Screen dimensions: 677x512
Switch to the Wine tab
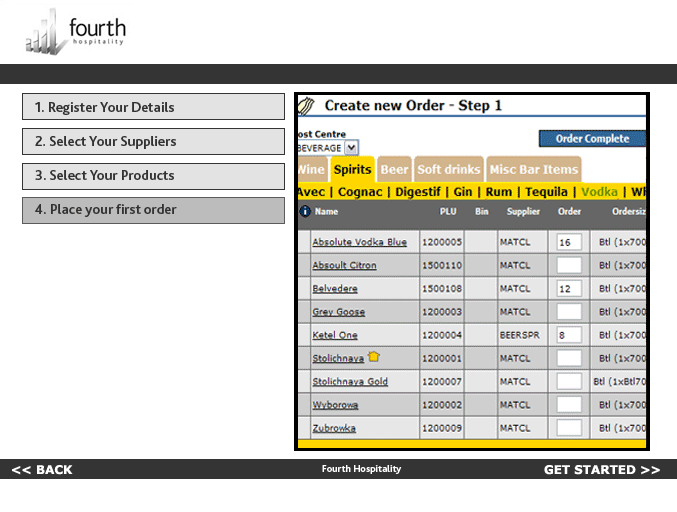313,169
